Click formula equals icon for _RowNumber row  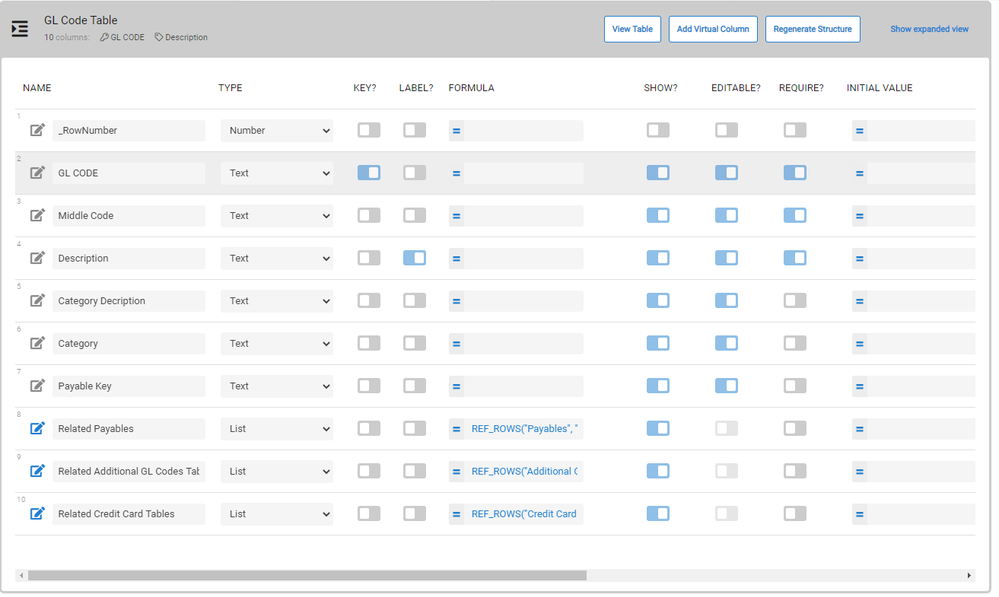456,131
